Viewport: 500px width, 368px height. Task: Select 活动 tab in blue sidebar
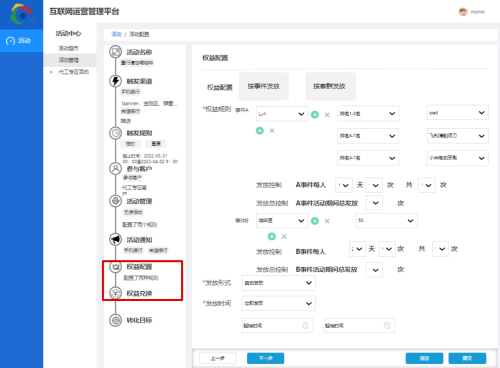tap(21, 41)
